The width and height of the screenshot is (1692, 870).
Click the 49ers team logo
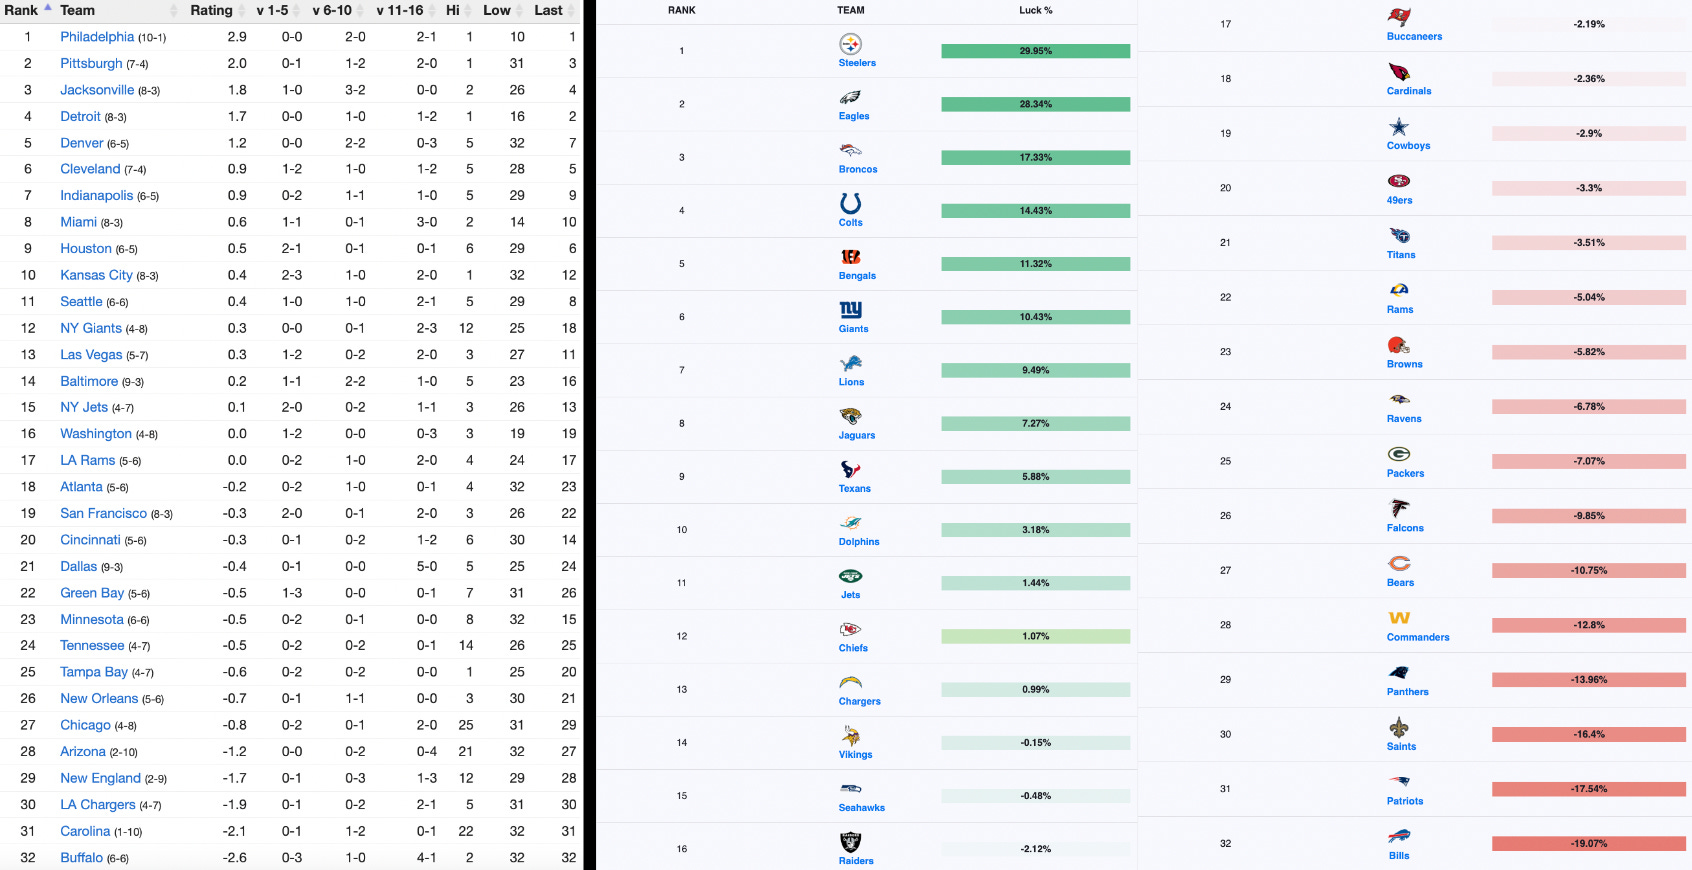(x=1399, y=181)
